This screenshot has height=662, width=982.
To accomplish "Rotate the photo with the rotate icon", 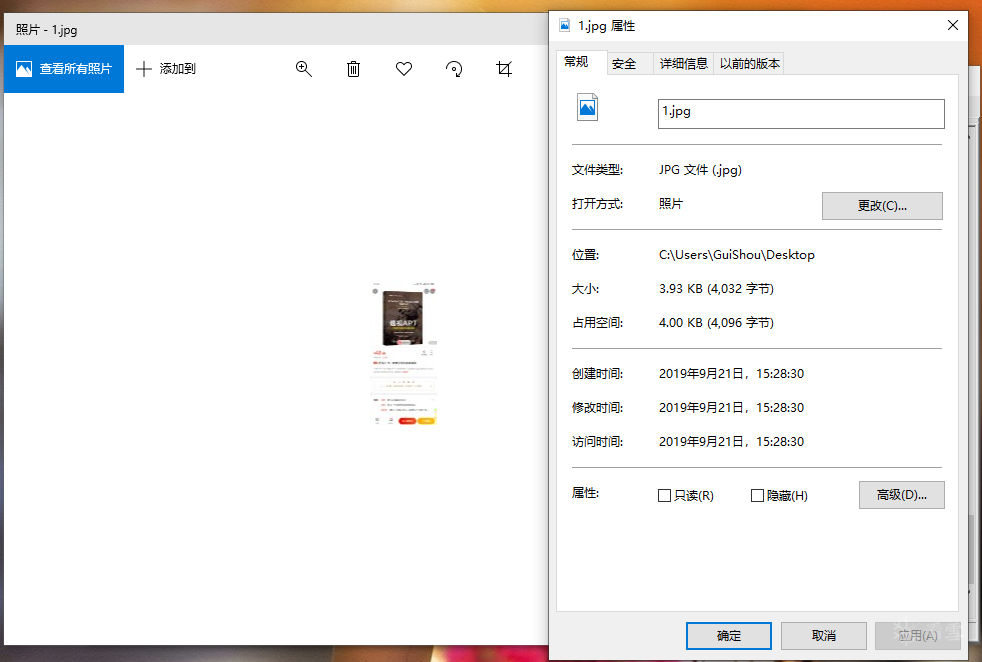I will click(x=454, y=69).
